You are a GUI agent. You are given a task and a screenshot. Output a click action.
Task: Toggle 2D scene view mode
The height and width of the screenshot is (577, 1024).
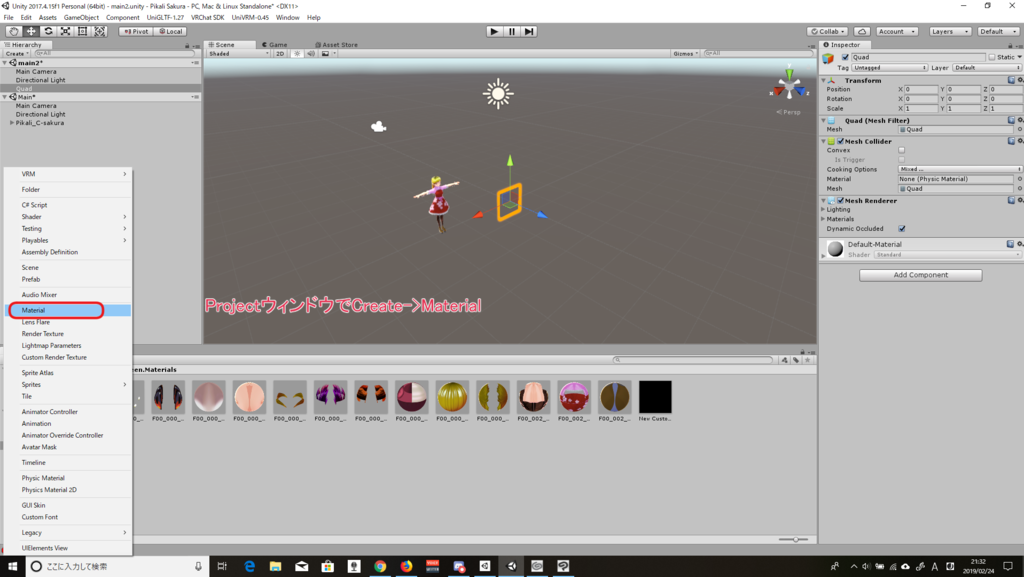280,54
